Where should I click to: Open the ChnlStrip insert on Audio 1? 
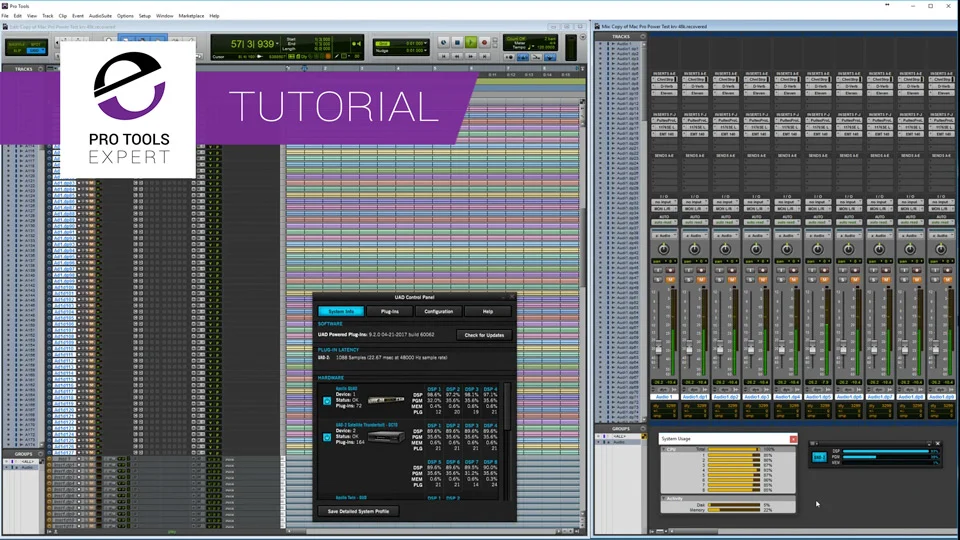(663, 80)
